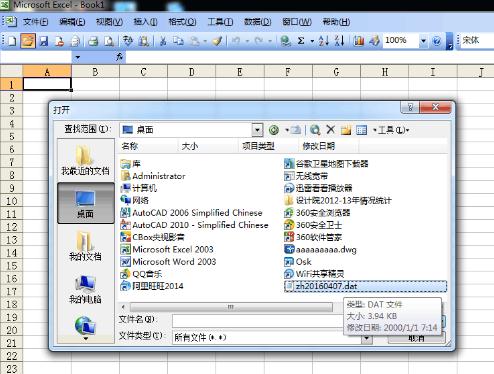Click the Cancel button in Open dialog
This screenshot has width=494, height=374.
pyautogui.click(x=417, y=338)
